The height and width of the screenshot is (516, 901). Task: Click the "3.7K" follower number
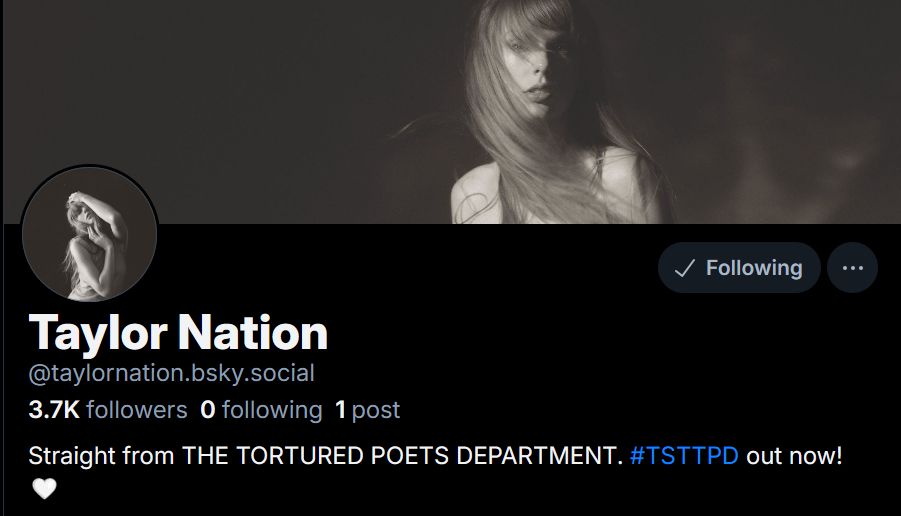tap(54, 410)
